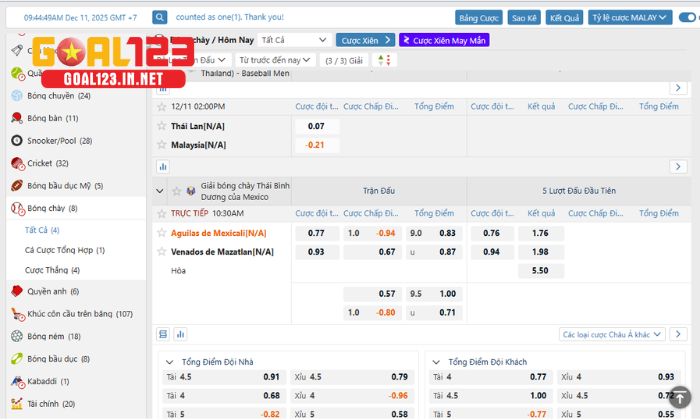This screenshot has height=420, width=700.
Task: Open the Tất Cả filter dropdown
Action: tap(294, 40)
